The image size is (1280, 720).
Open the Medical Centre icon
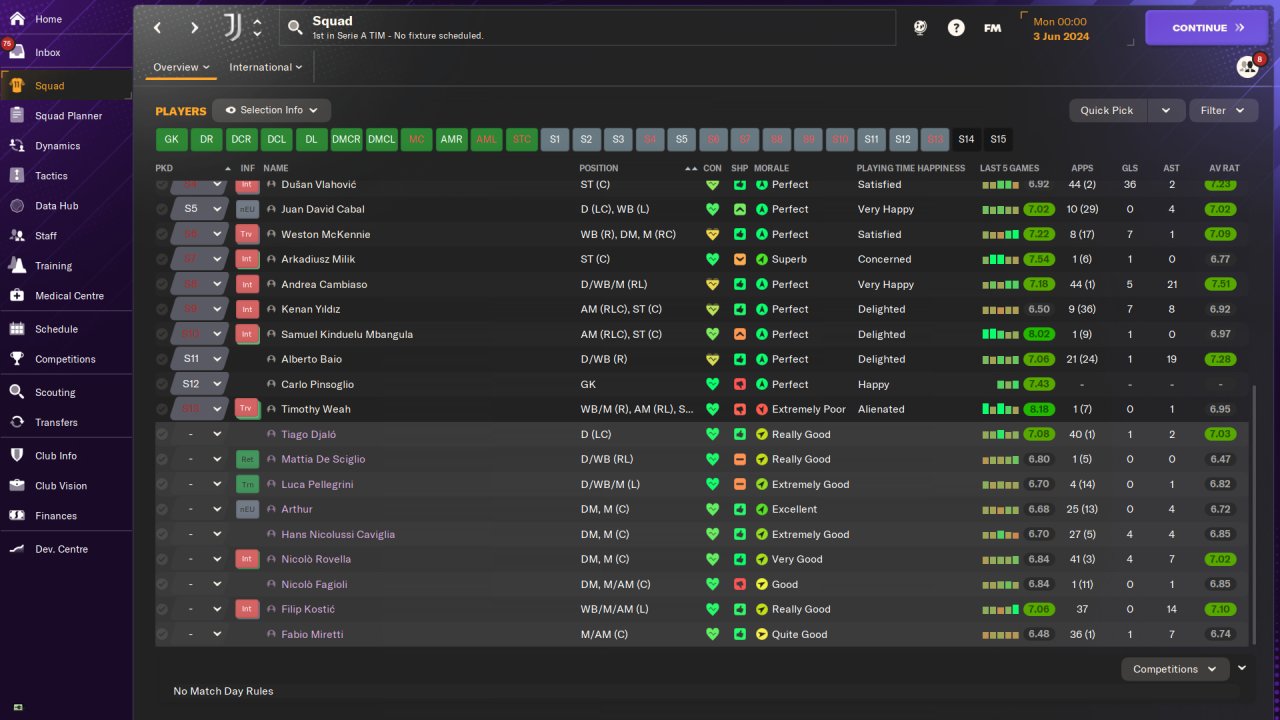pyautogui.click(x=17, y=296)
